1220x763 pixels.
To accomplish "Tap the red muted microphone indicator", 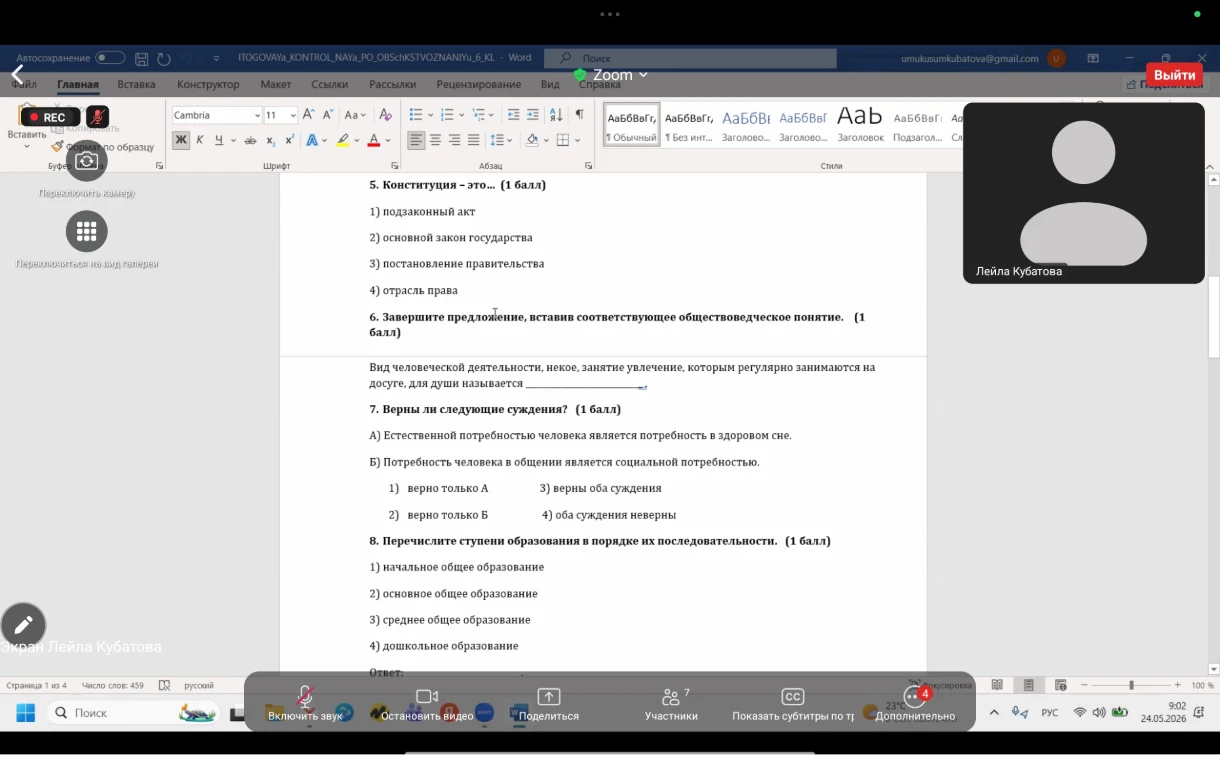I will click(x=97, y=117).
